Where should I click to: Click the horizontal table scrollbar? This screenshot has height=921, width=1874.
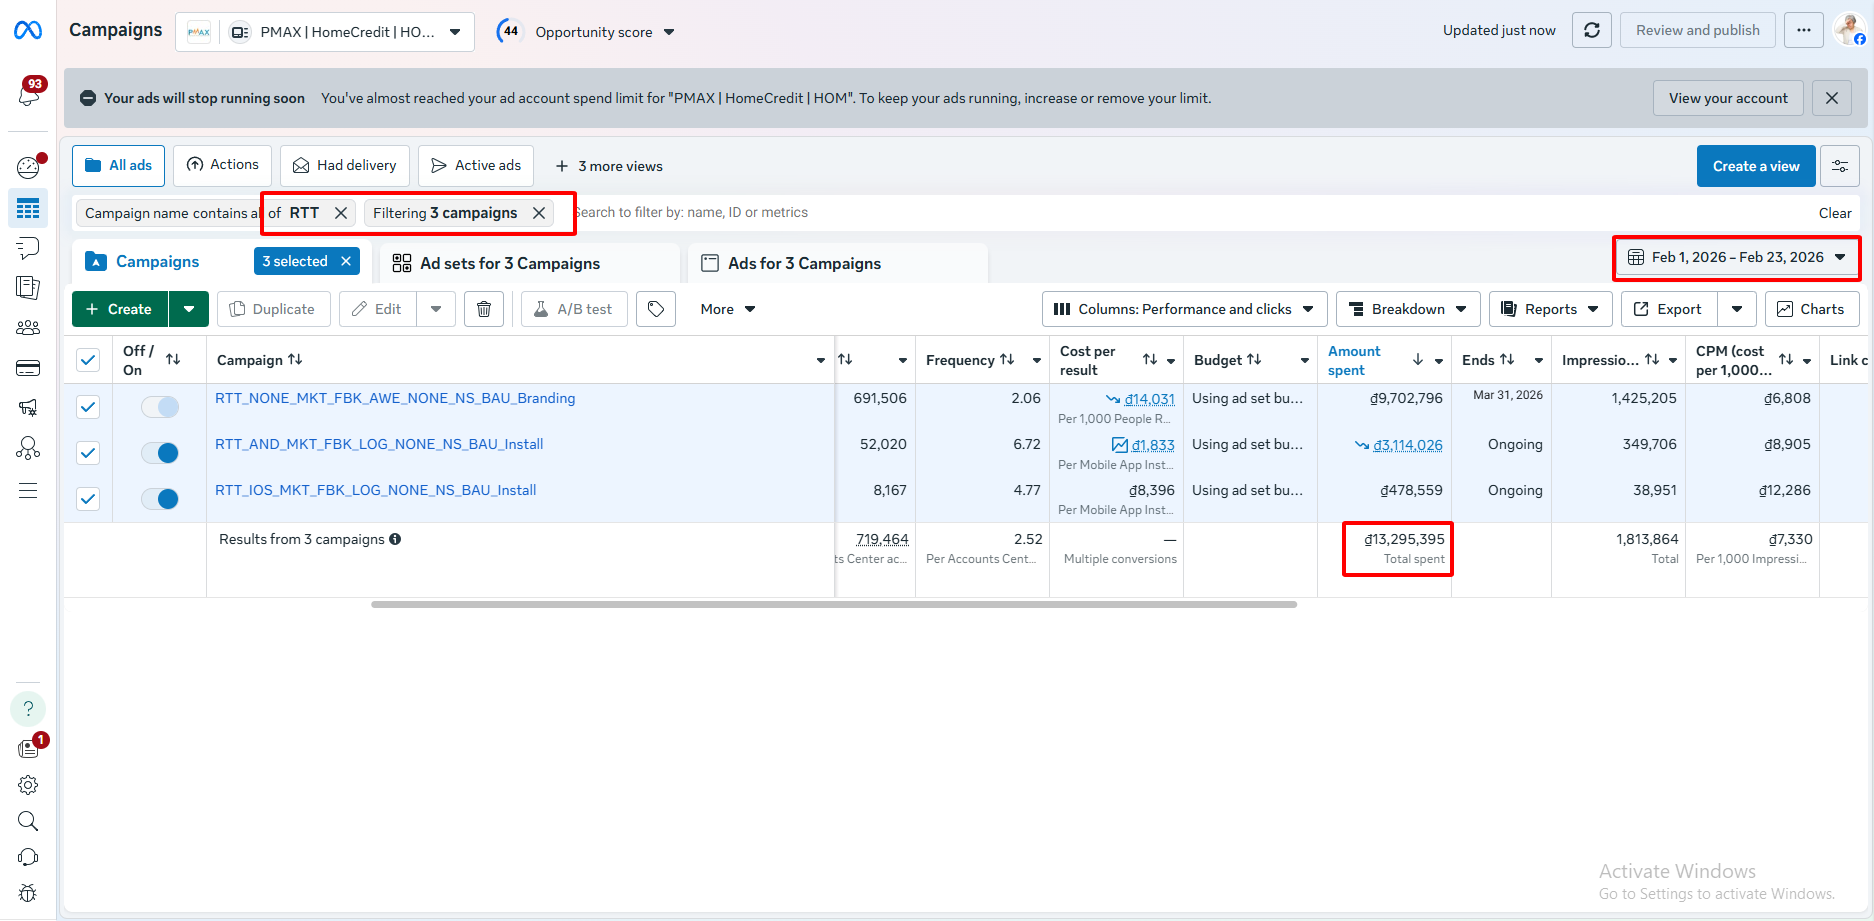[x=834, y=604]
